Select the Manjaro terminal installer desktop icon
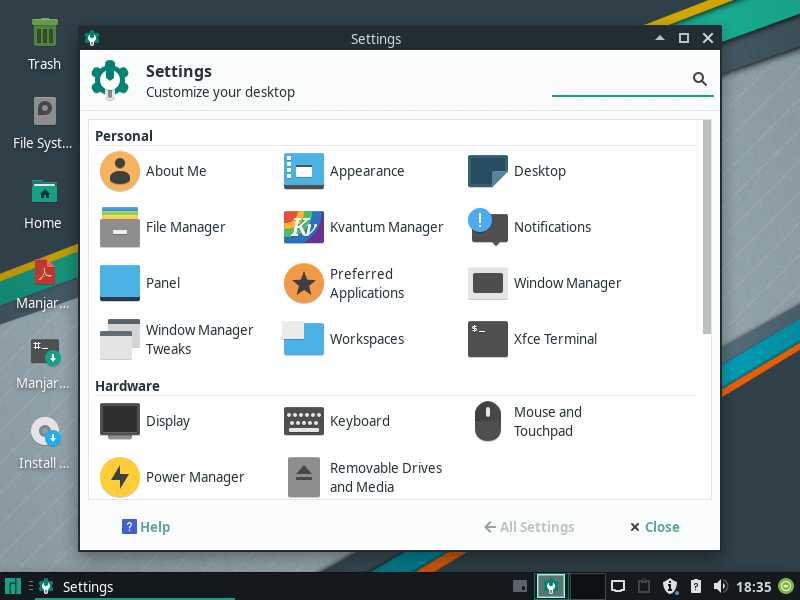This screenshot has height=600, width=800. 45,352
